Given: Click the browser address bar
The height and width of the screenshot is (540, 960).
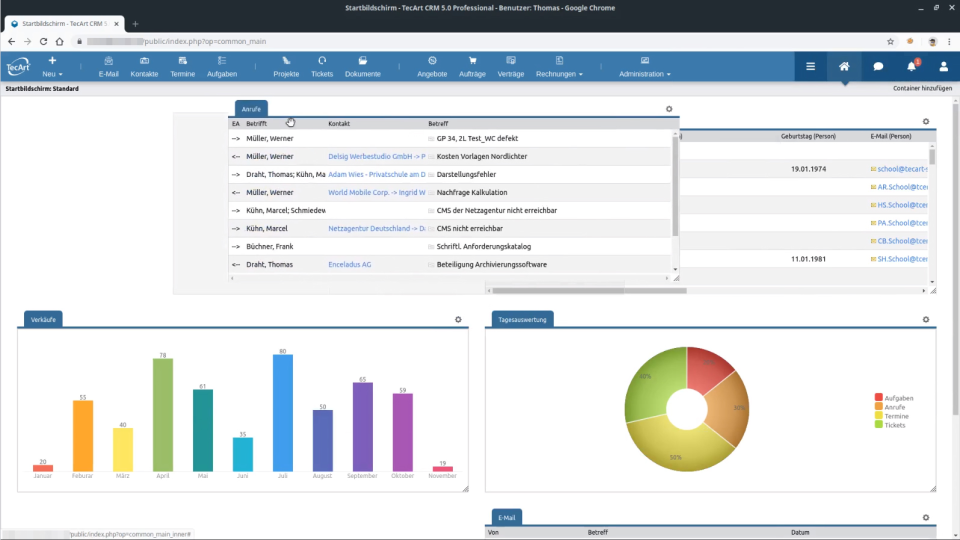Looking at the screenshot, I should 478,42.
